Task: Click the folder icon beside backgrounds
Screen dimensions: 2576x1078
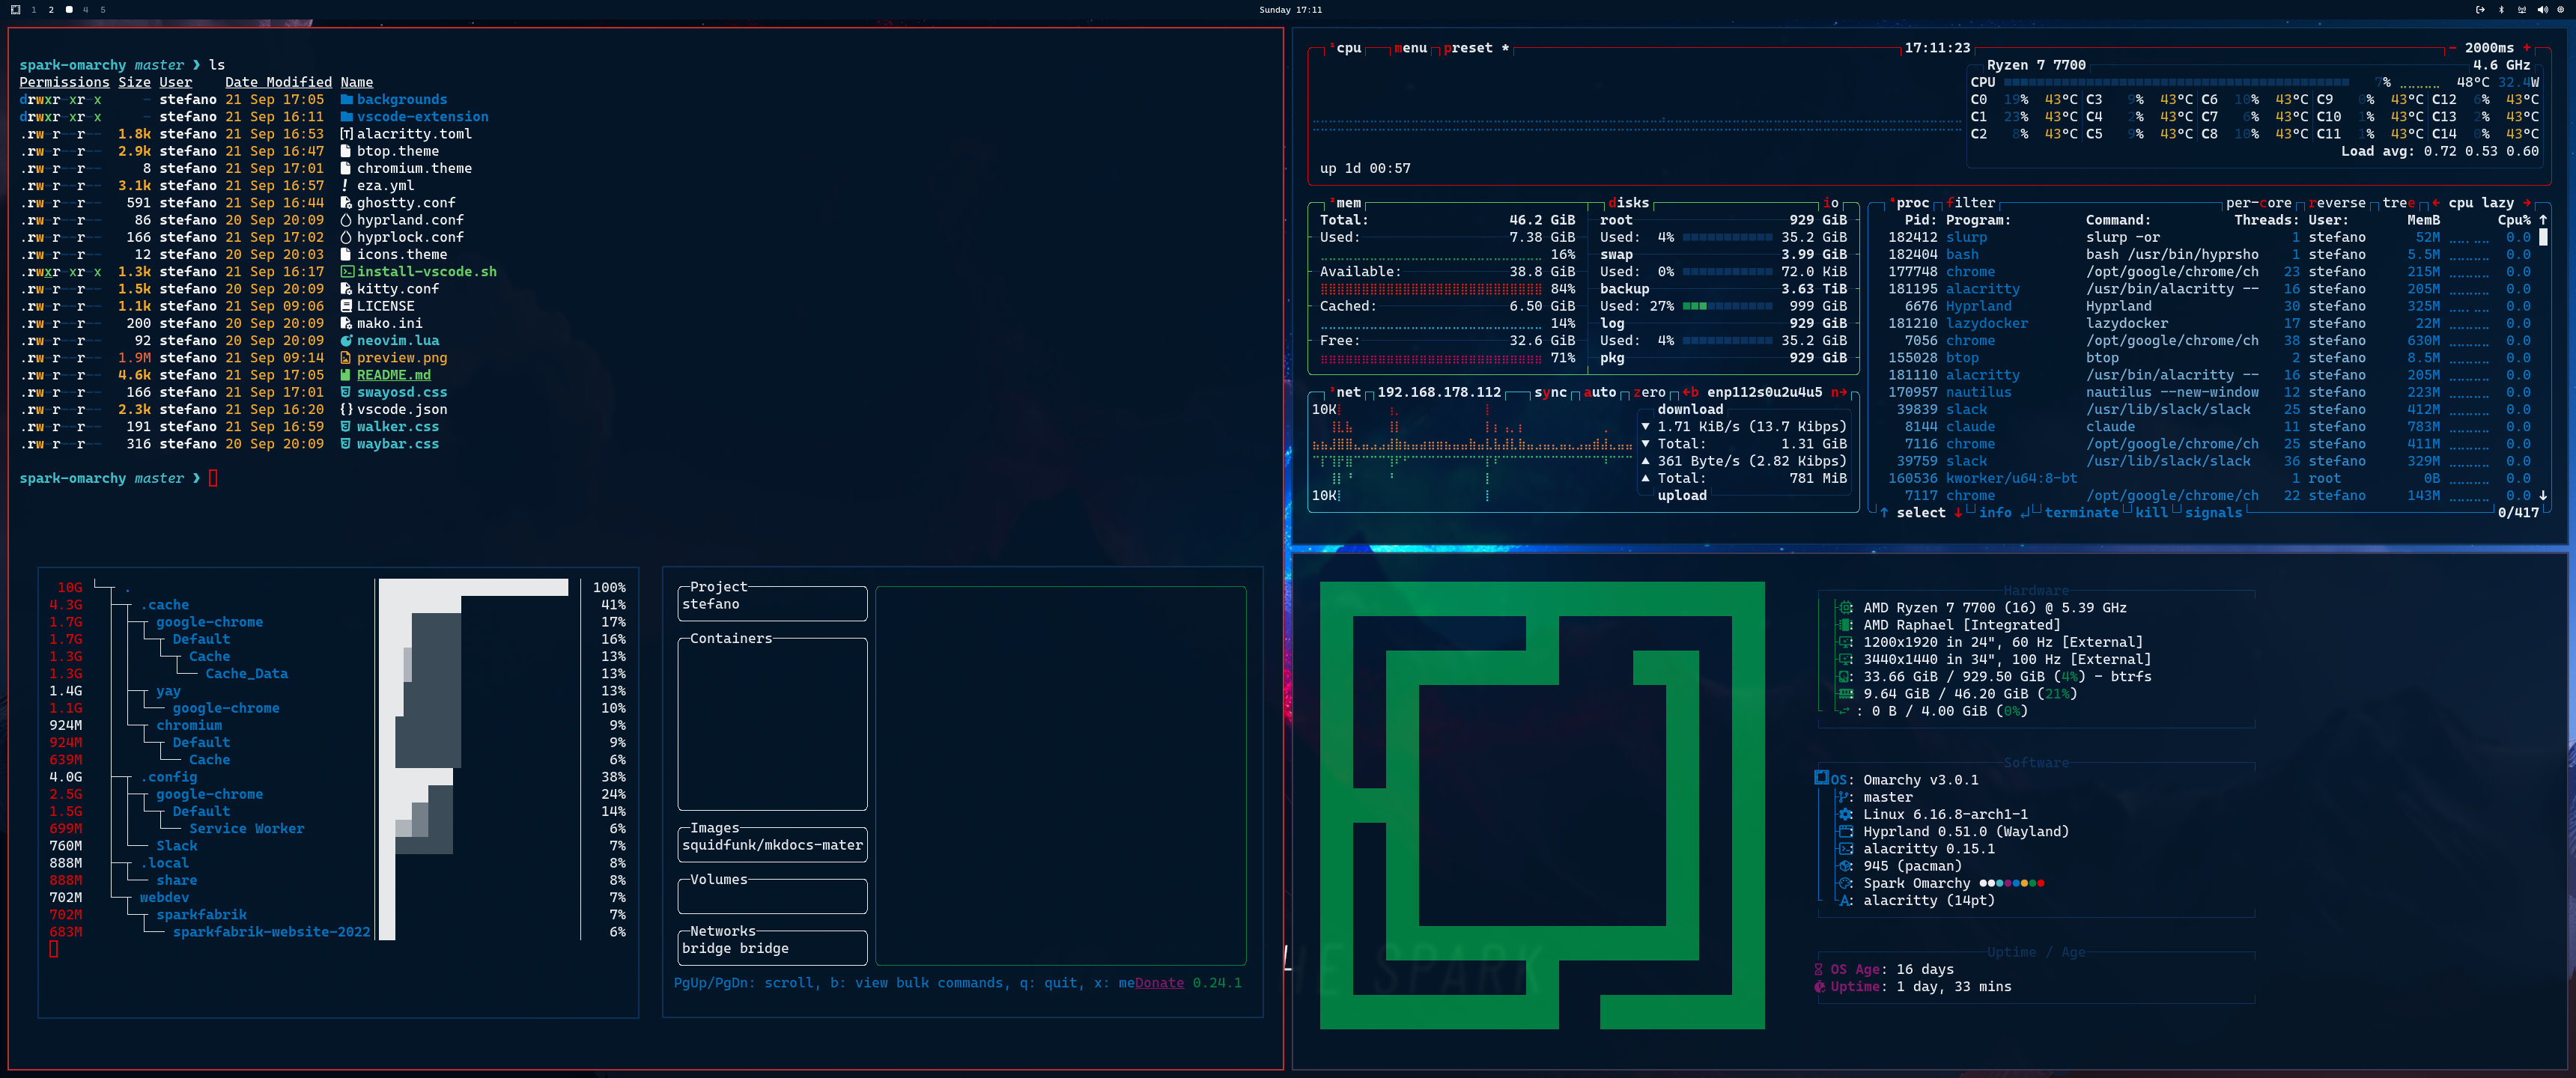Action: pyautogui.click(x=346, y=99)
